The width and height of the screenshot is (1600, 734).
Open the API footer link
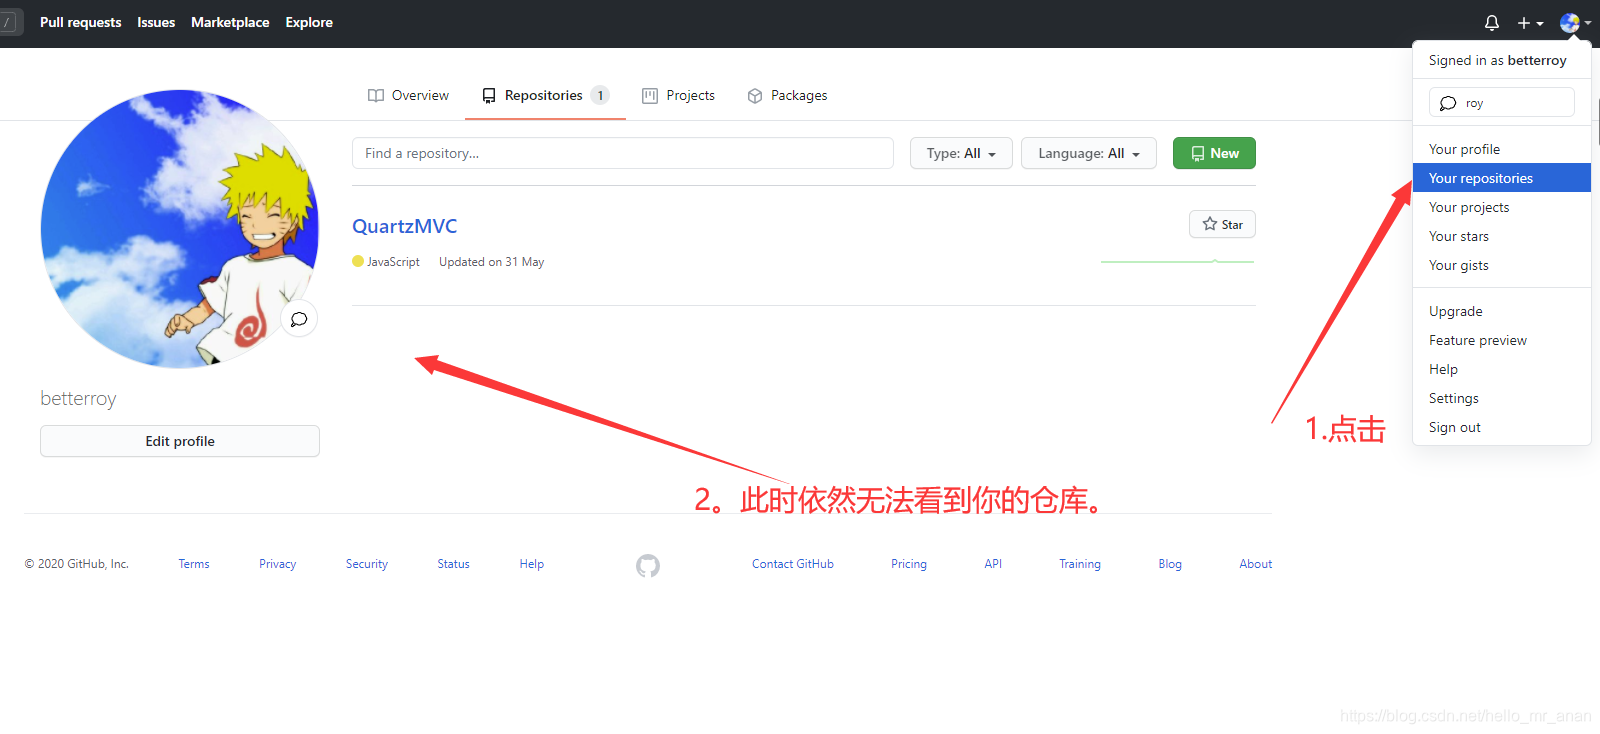993,564
